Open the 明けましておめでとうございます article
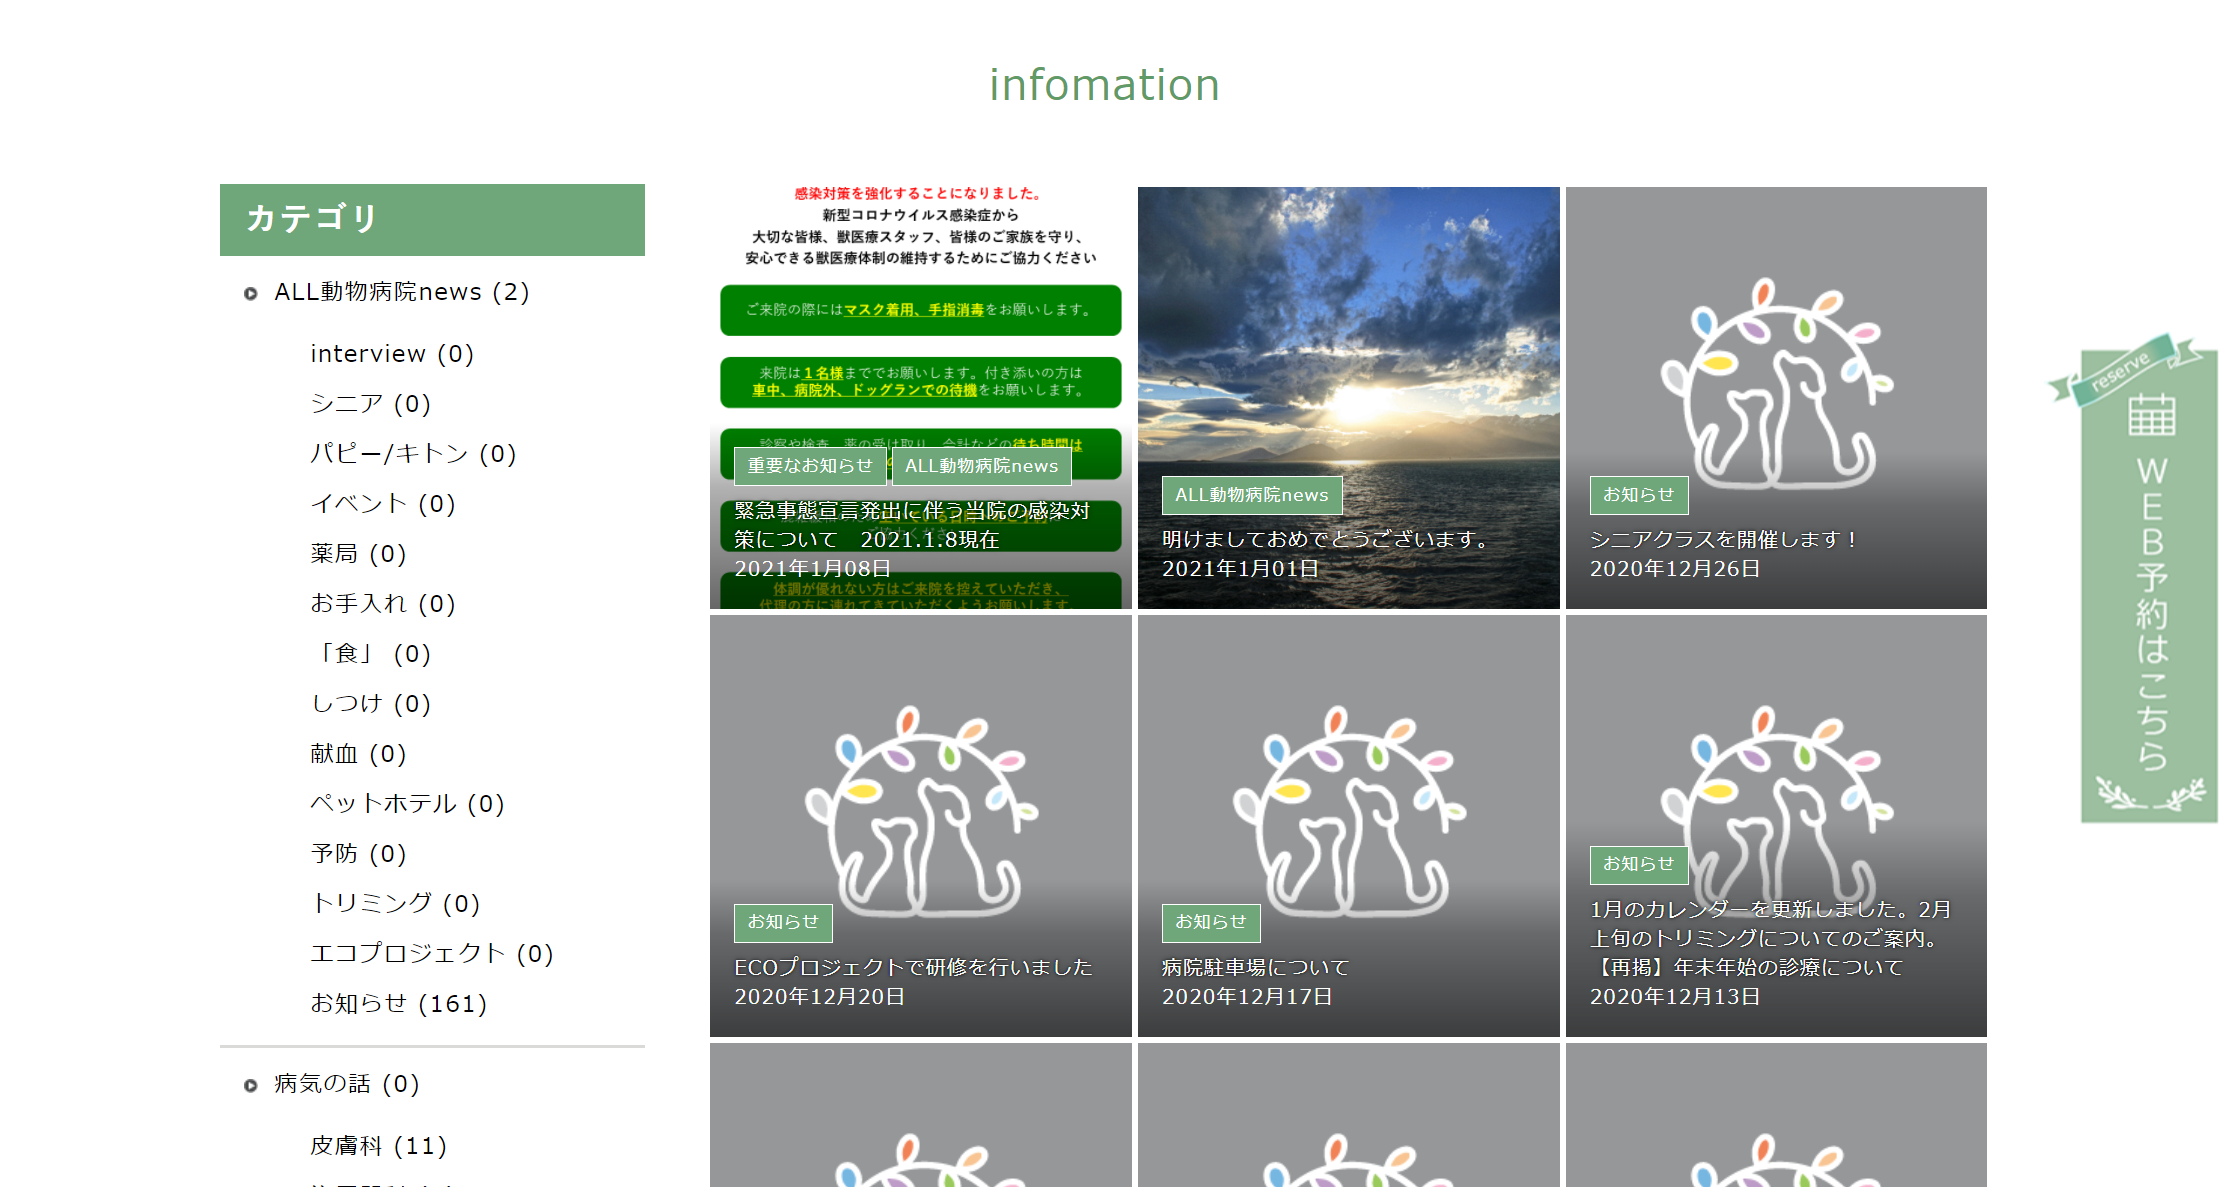The image size is (2219, 1187). [1325, 539]
